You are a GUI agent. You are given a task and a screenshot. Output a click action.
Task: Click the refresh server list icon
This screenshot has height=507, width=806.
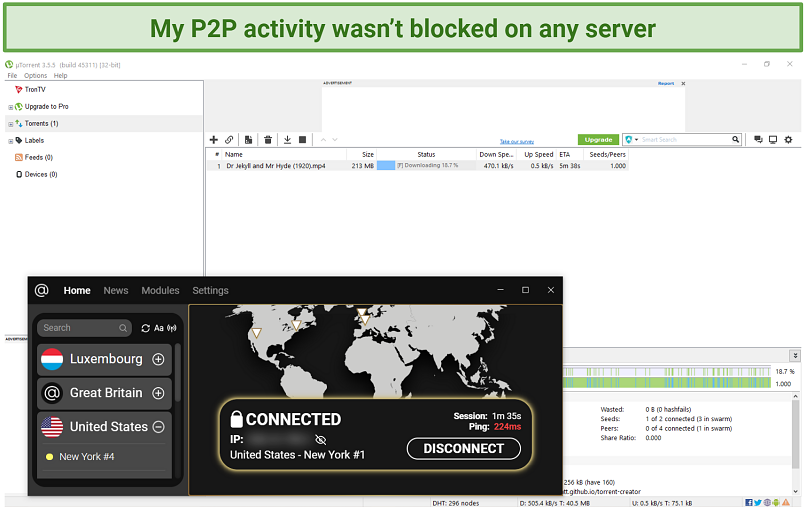click(x=146, y=328)
